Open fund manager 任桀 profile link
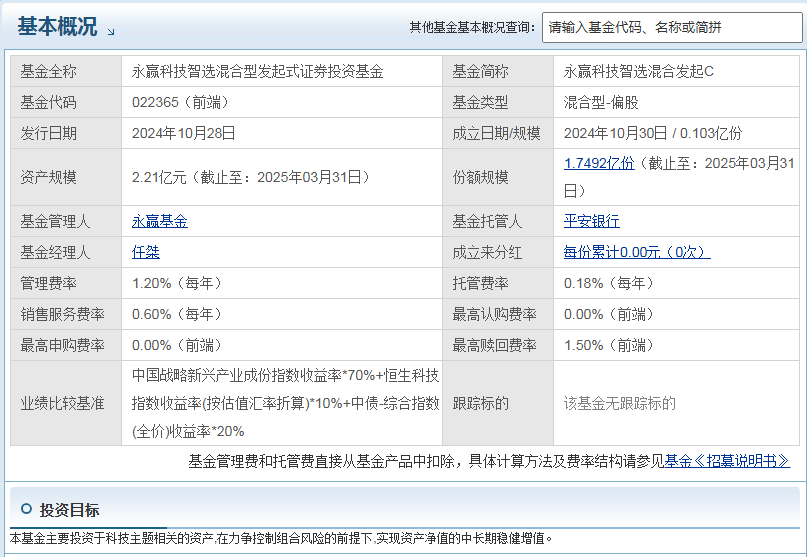 point(146,252)
